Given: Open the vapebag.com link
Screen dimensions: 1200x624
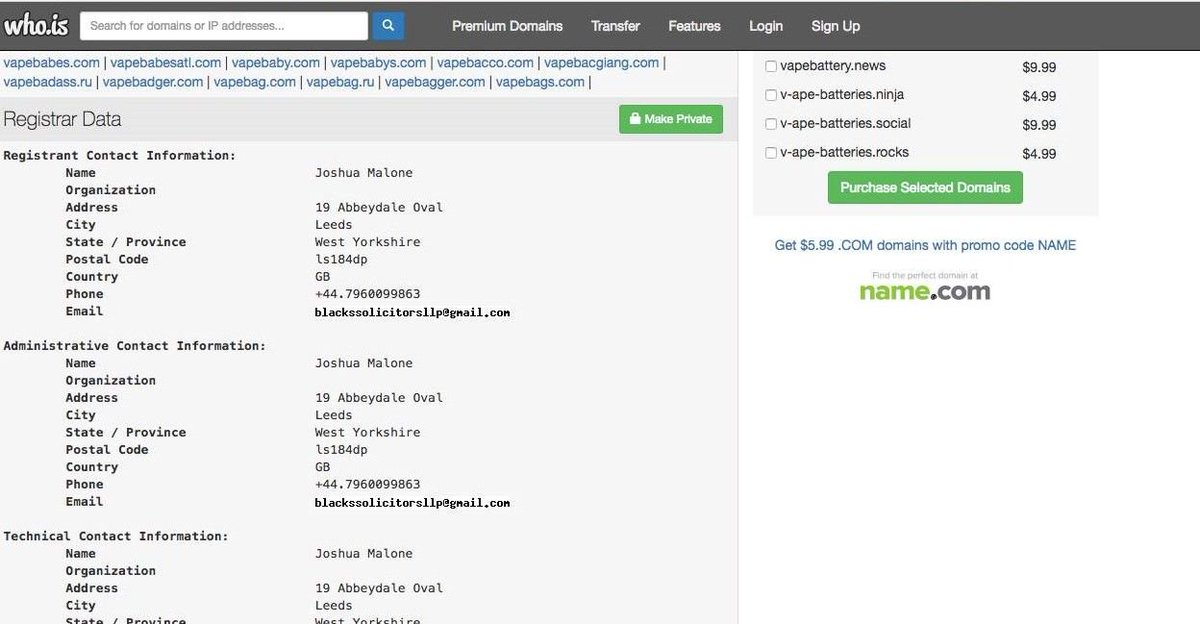Looking at the screenshot, I should click(x=255, y=82).
